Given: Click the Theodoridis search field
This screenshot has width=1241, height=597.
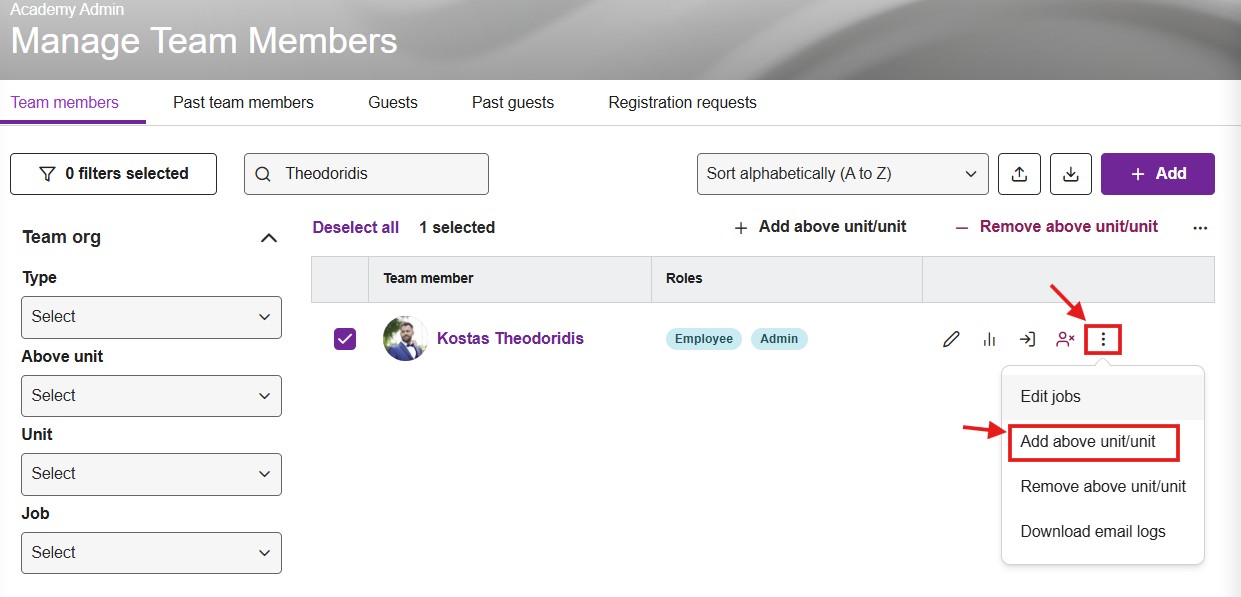Looking at the screenshot, I should pyautogui.click(x=366, y=174).
